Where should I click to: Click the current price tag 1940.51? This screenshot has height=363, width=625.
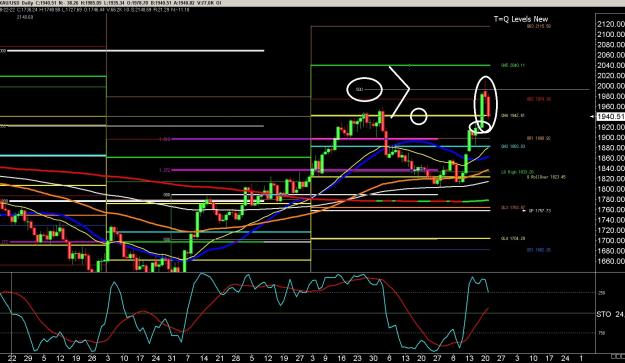611,116
